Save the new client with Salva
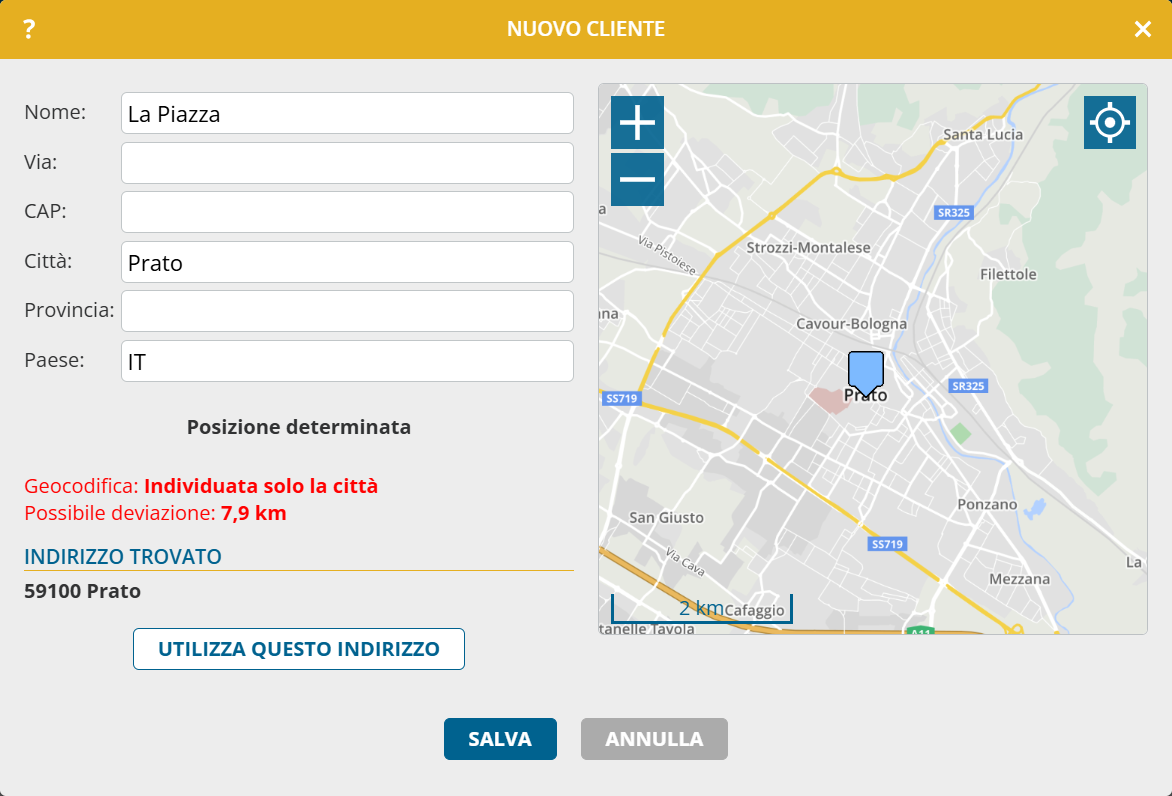 [500, 739]
